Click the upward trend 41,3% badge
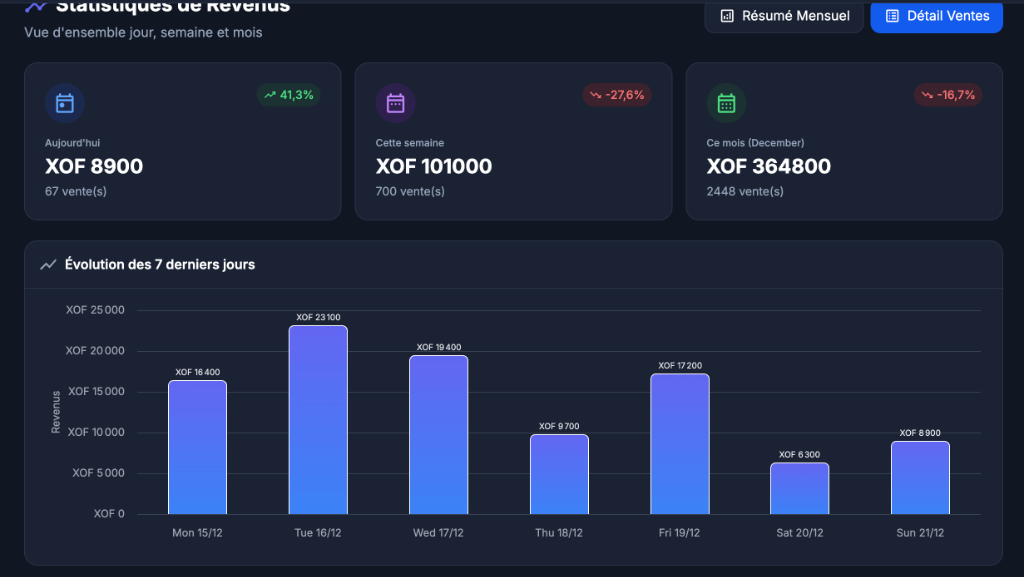The height and width of the screenshot is (577, 1024). [x=288, y=95]
